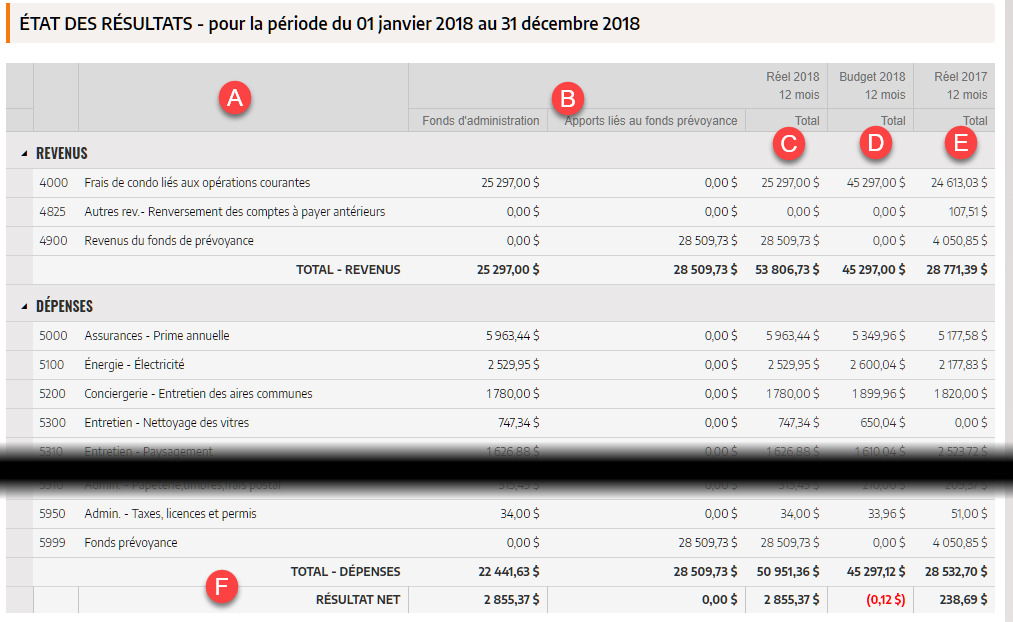Select account code 4900

point(53,241)
